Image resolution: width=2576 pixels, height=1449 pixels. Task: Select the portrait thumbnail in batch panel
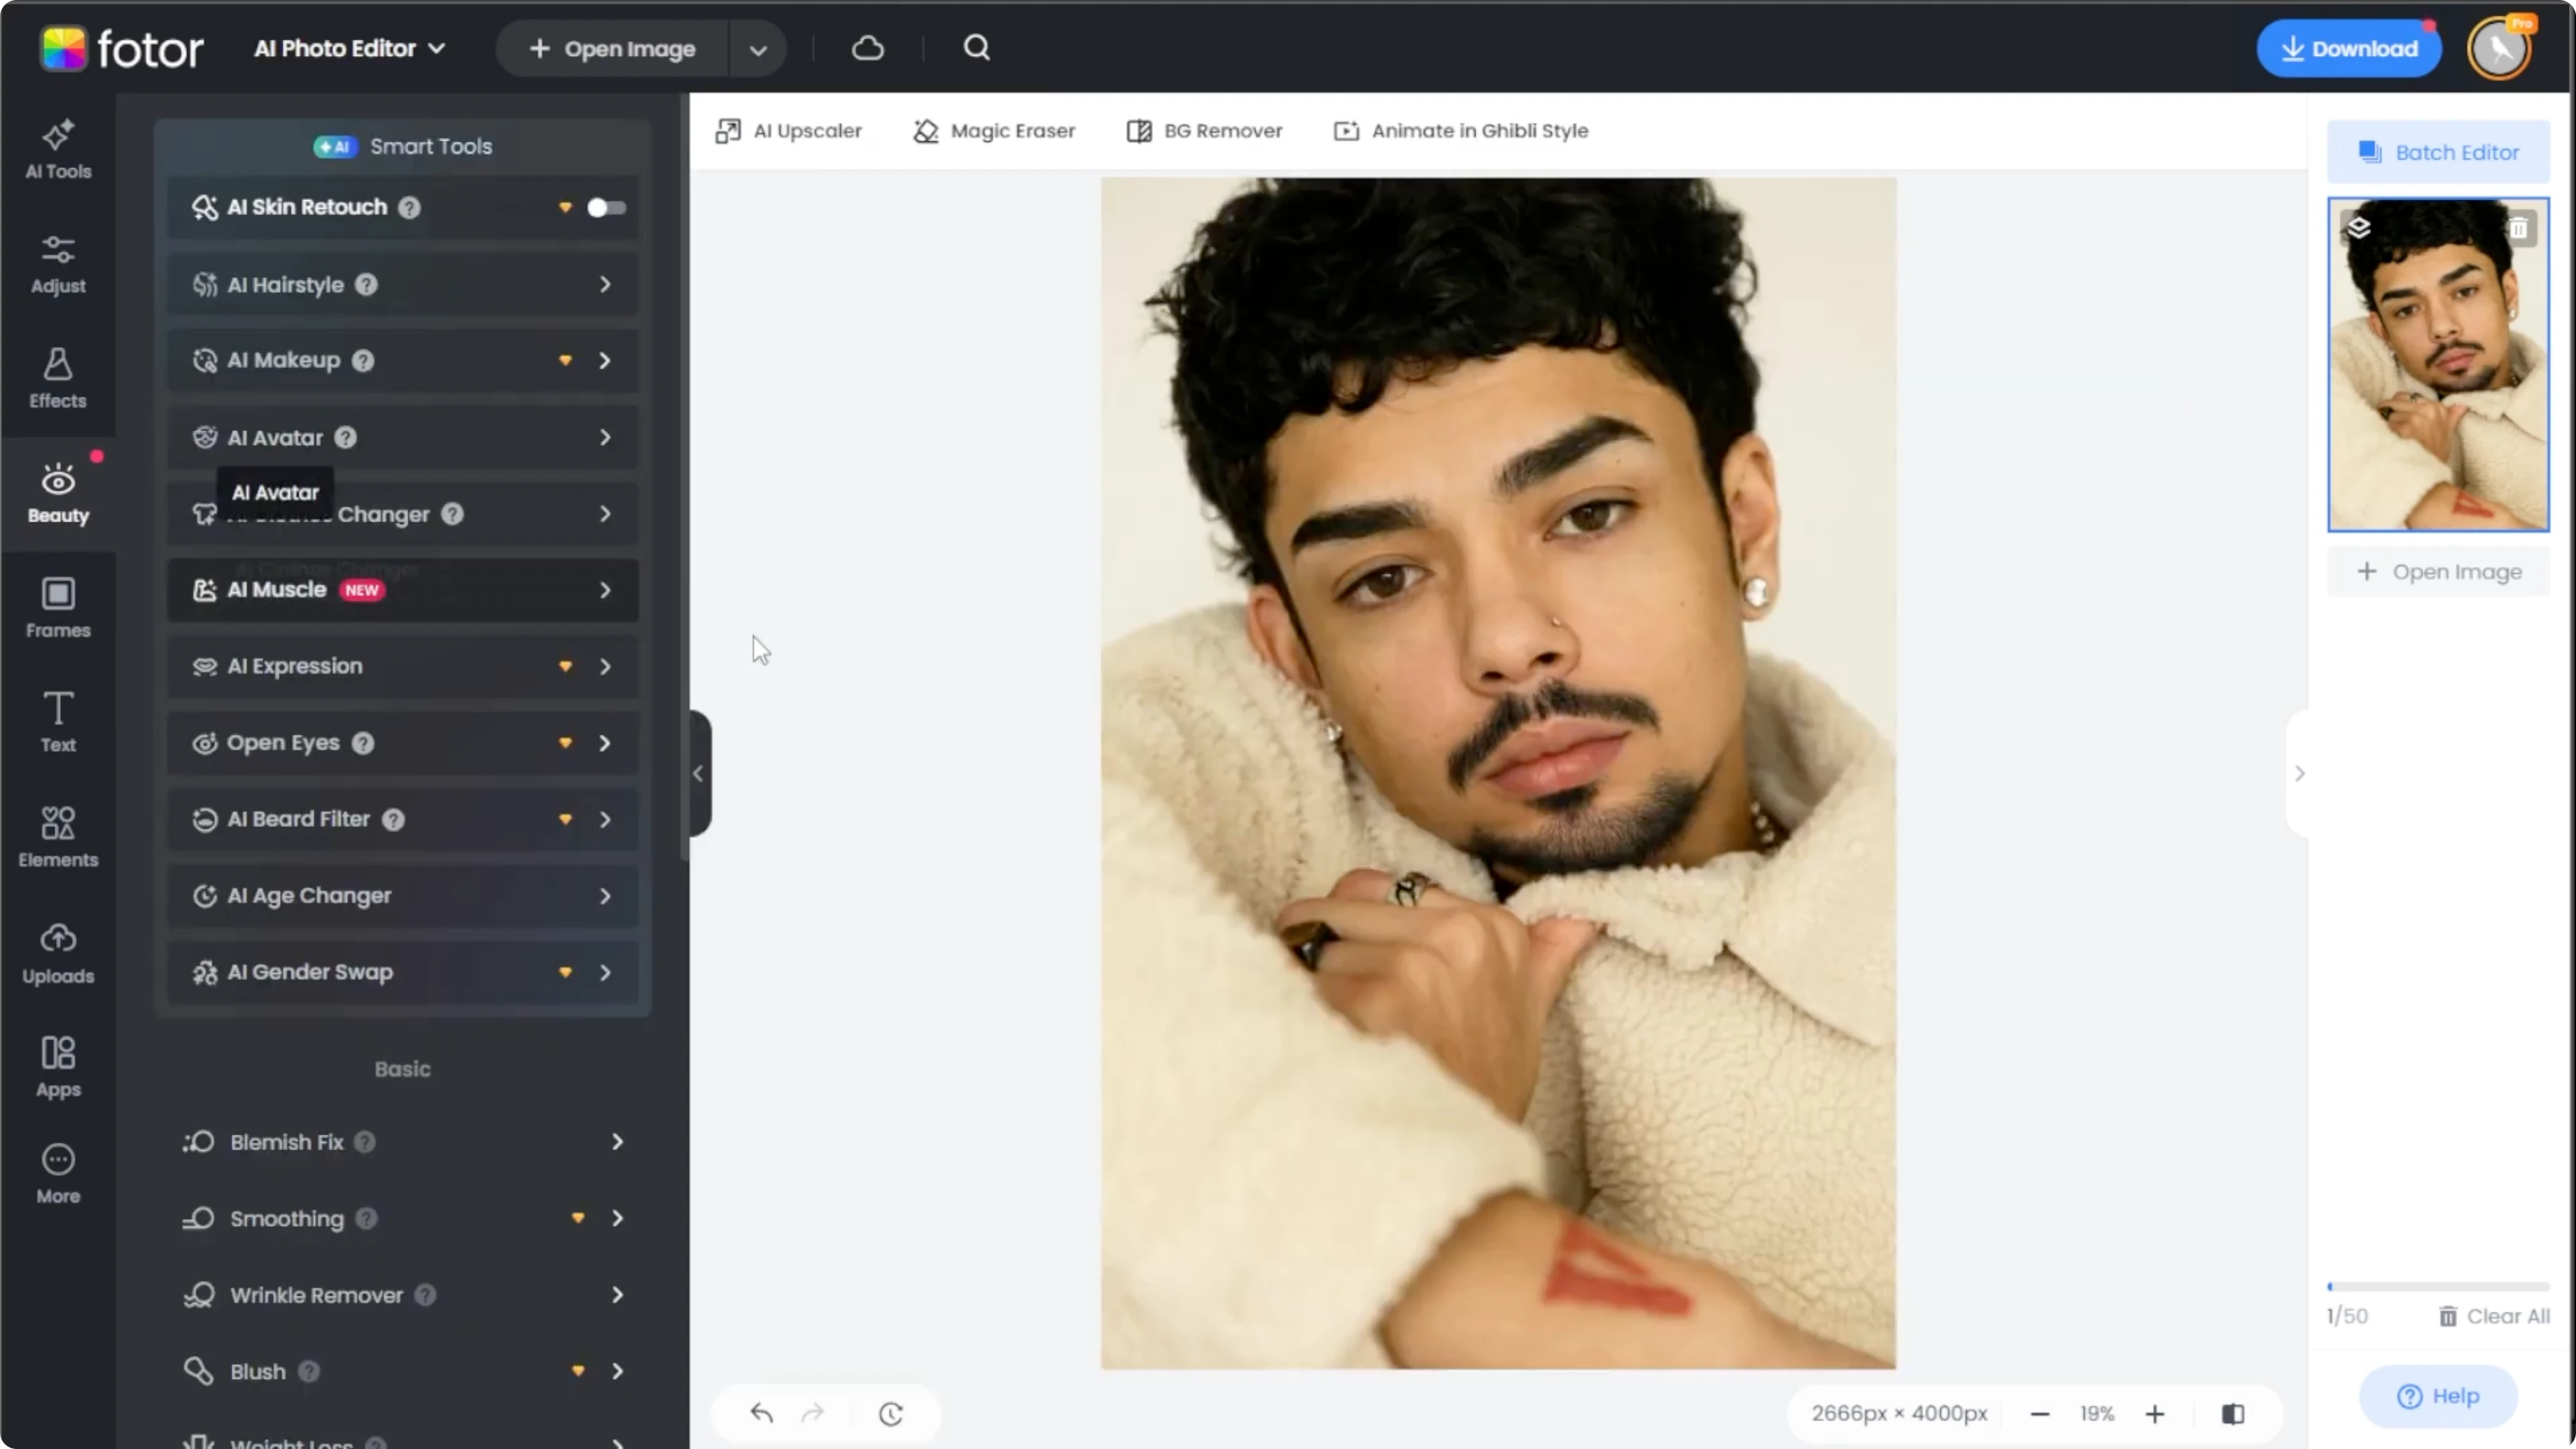[2438, 365]
